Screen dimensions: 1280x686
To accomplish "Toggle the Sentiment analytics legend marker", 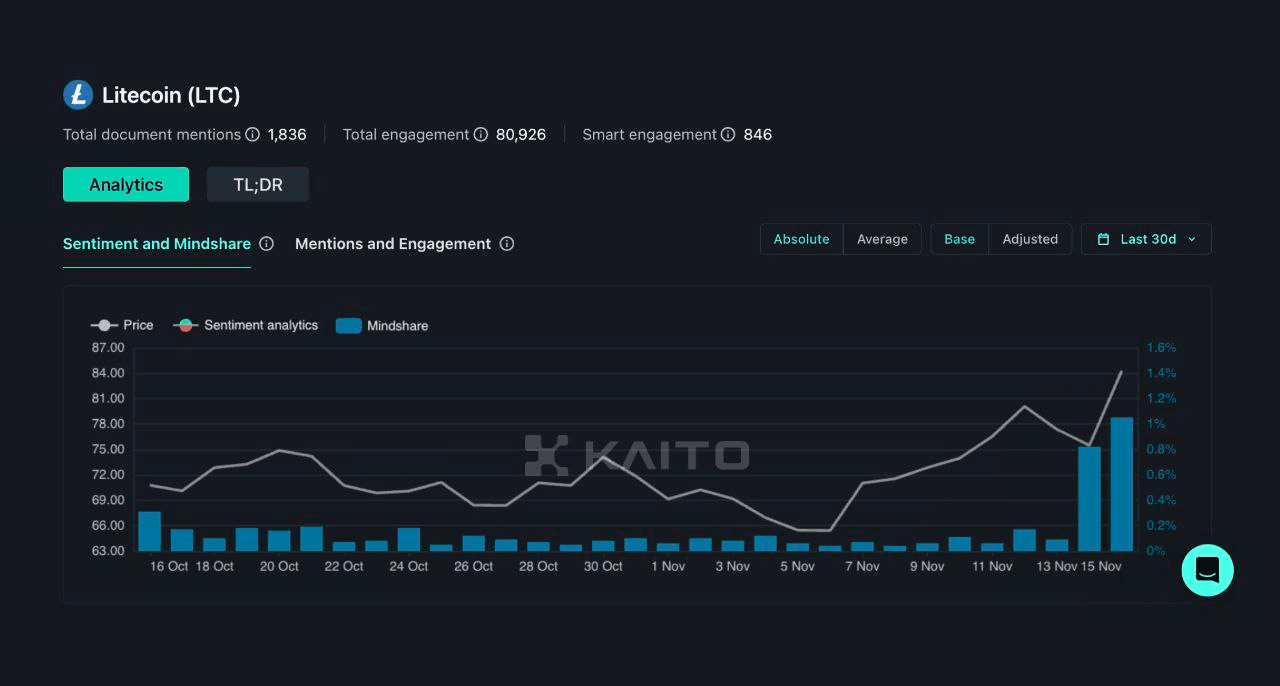I will [185, 325].
